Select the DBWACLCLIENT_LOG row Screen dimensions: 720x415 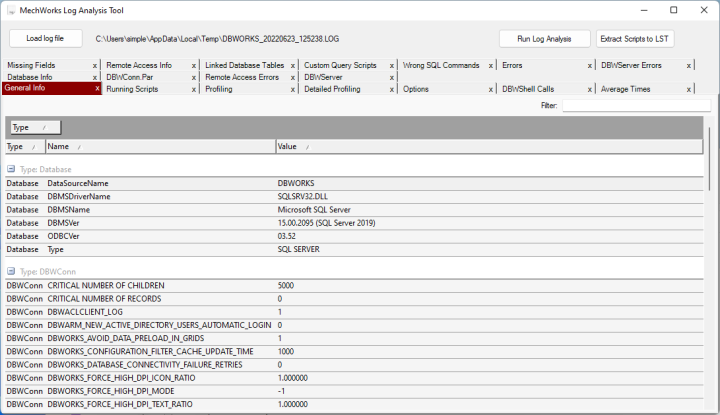coord(354,312)
